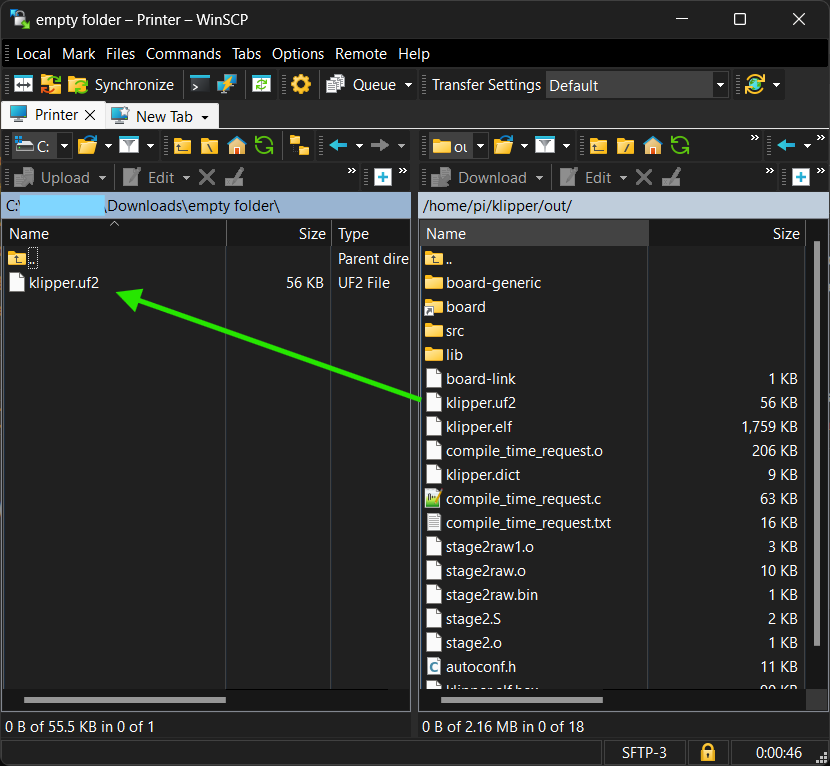Sort local panel by Type column
830x766 pixels.
371,234
